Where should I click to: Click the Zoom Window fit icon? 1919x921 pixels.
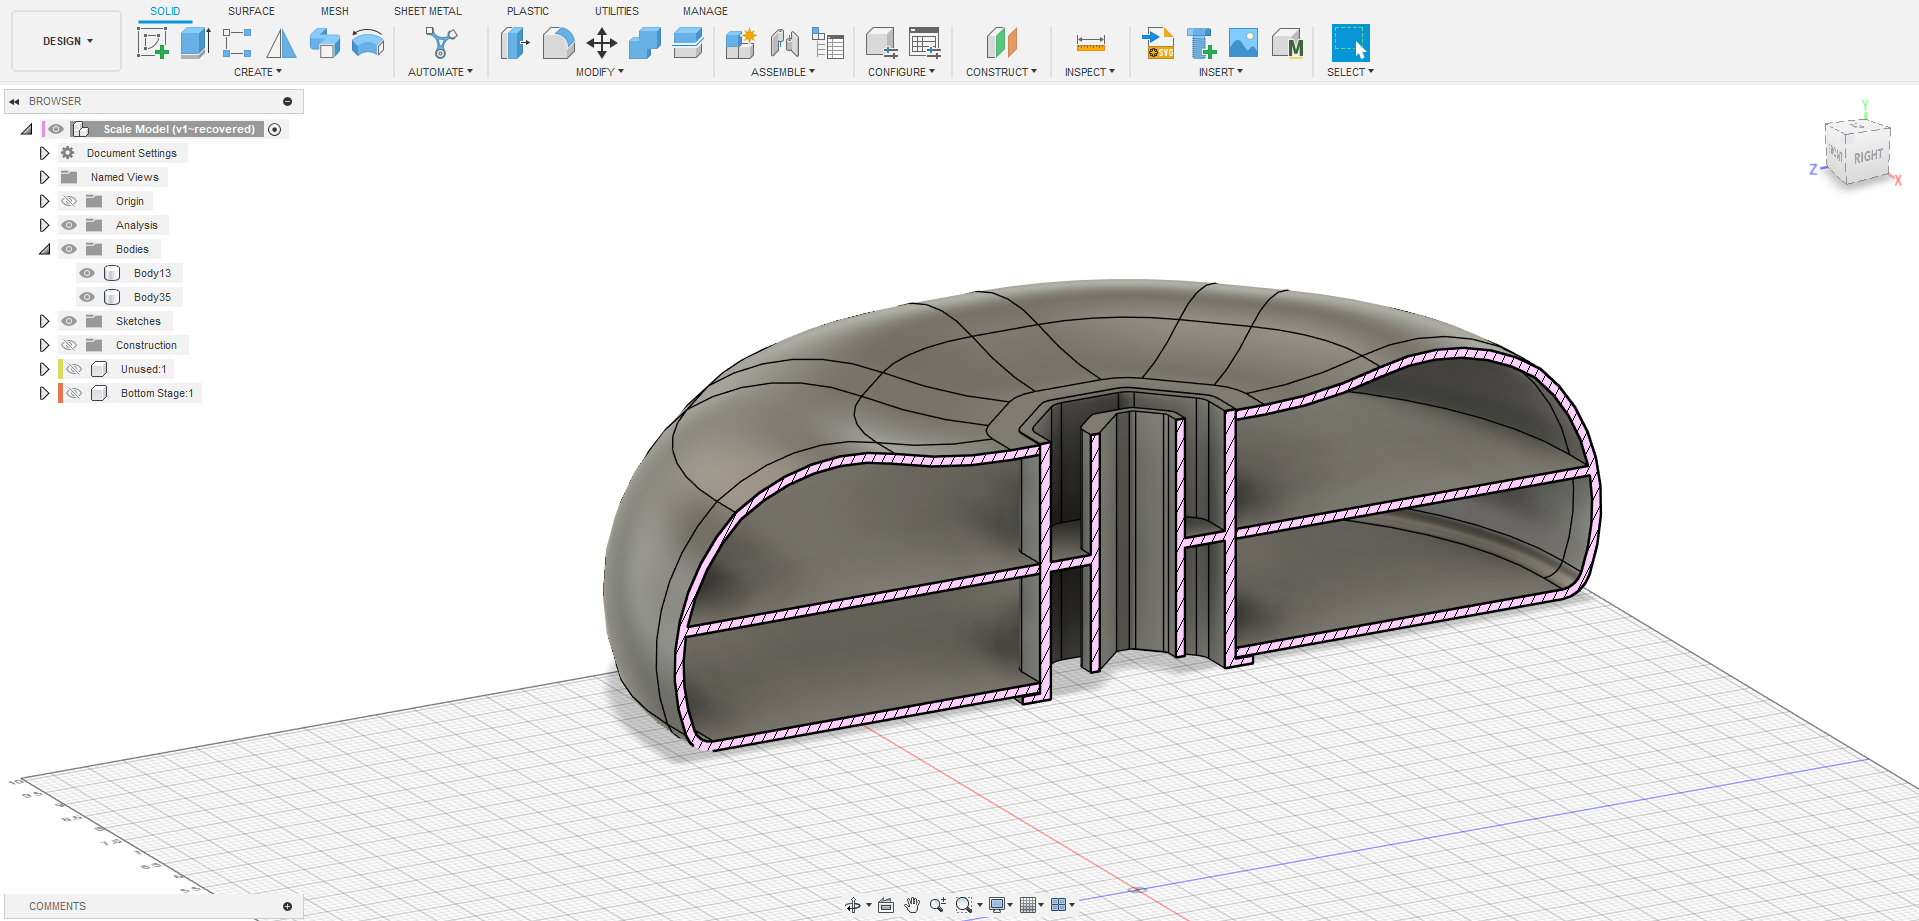(x=964, y=905)
